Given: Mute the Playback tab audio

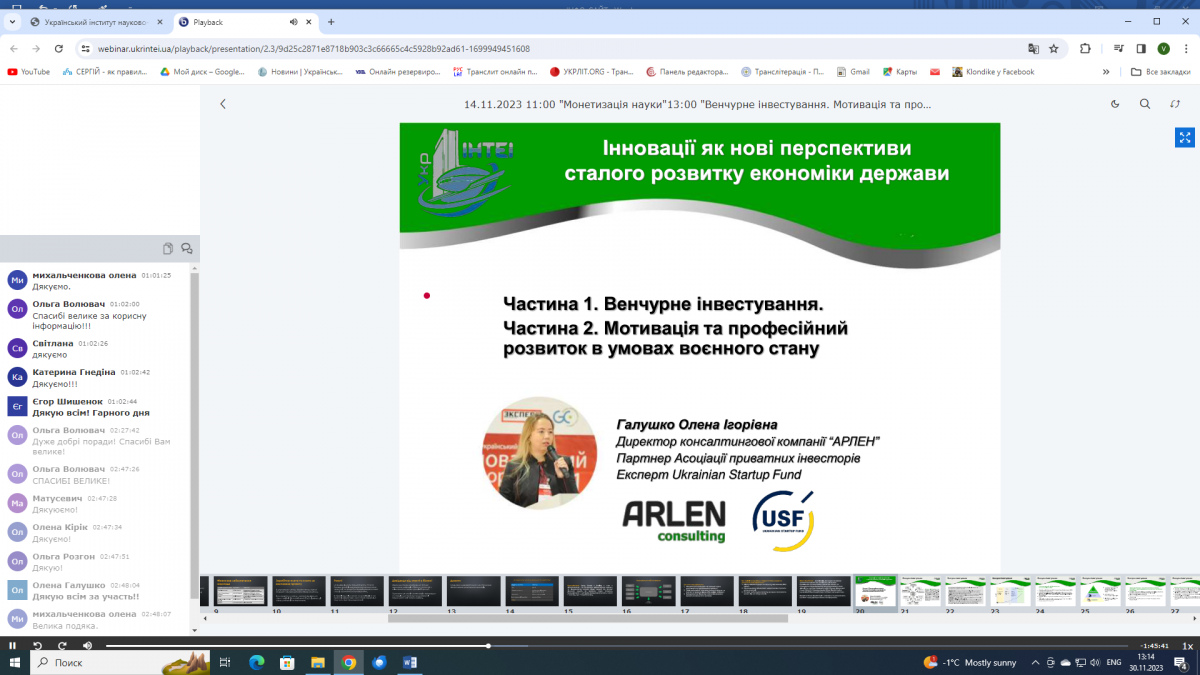Looking at the screenshot, I should 294,21.
